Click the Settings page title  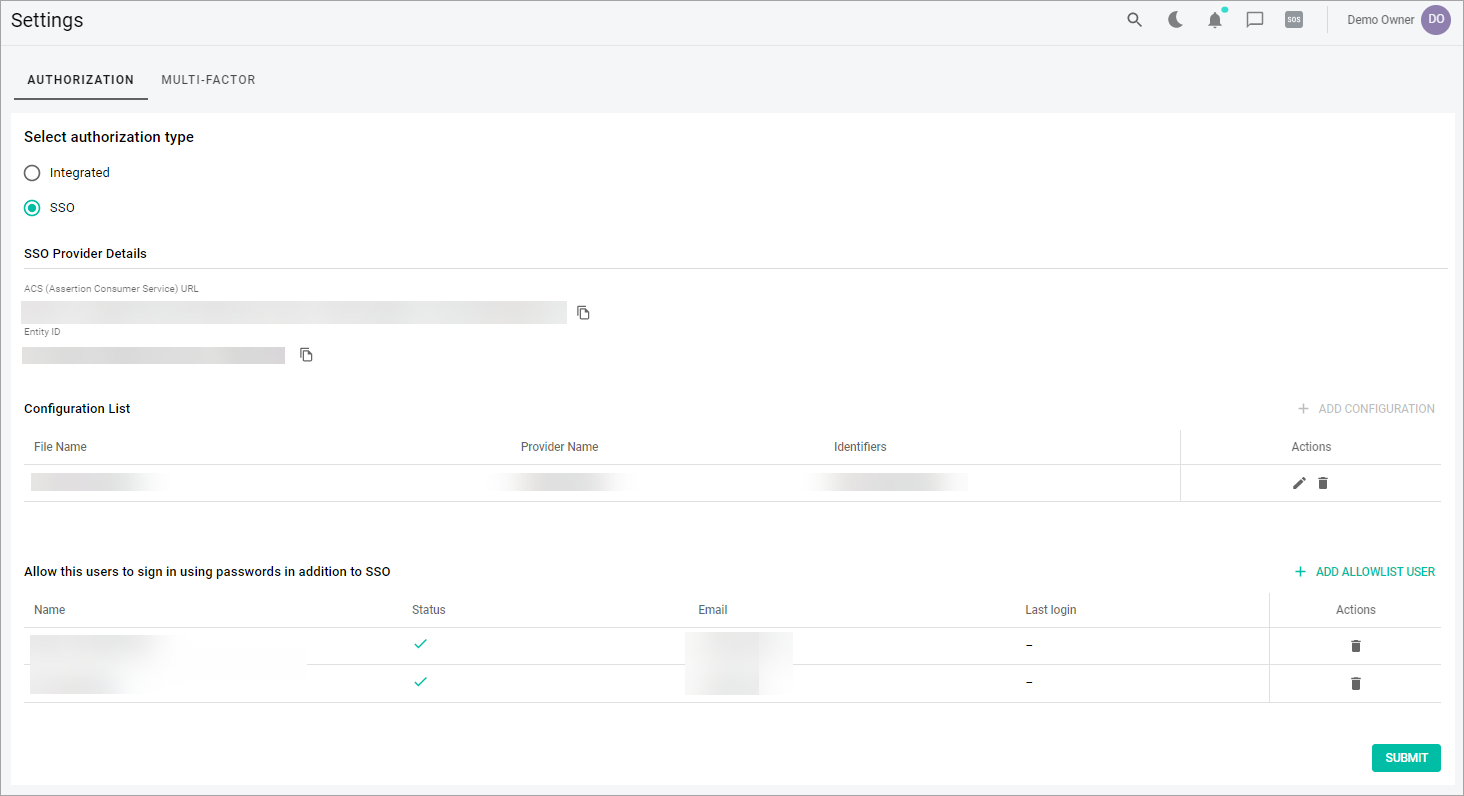(x=47, y=20)
